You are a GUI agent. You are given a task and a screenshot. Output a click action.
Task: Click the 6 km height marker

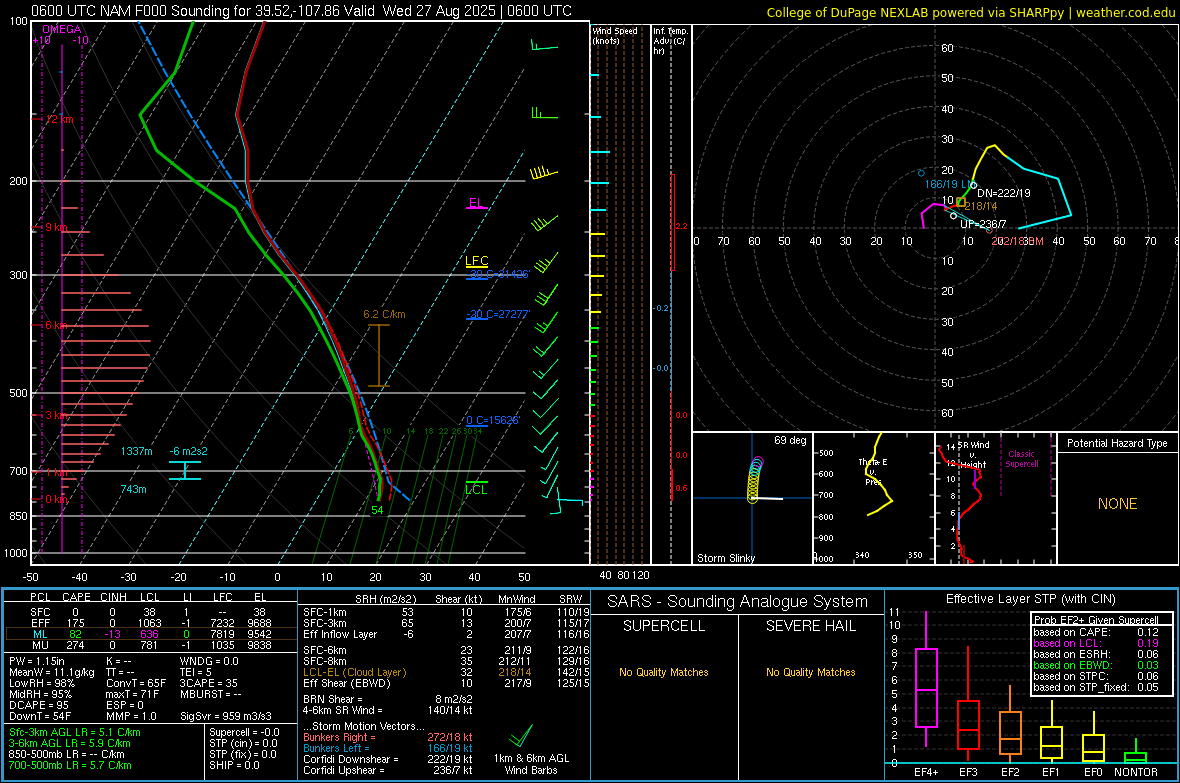58,325
